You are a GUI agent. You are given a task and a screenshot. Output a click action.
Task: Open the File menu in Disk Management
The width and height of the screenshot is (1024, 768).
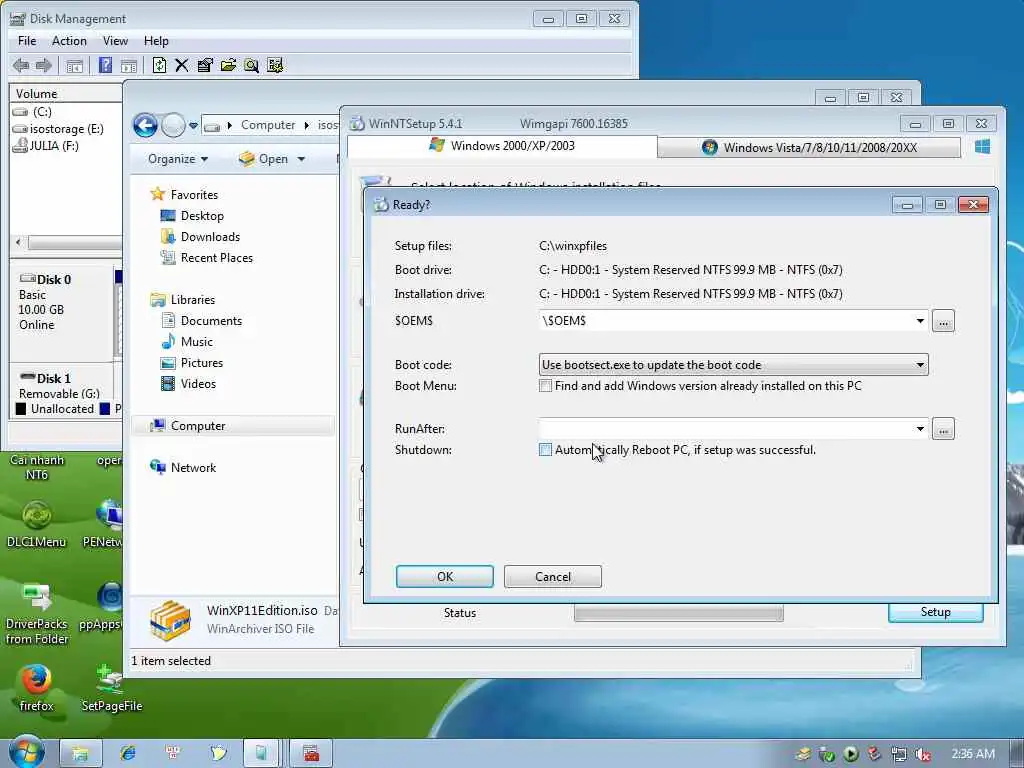(x=27, y=40)
